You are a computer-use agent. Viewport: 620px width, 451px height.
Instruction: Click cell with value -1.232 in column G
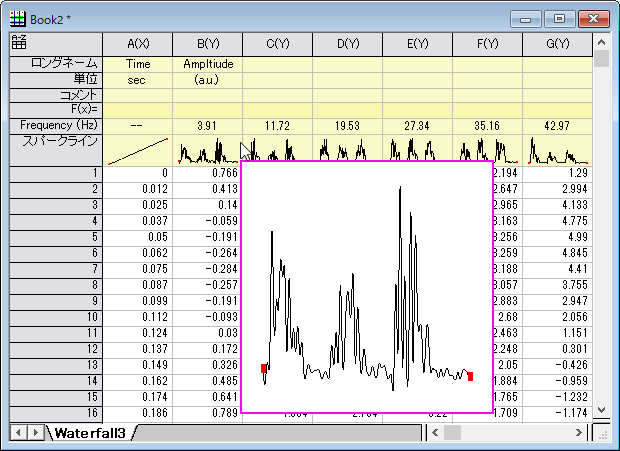[558, 397]
